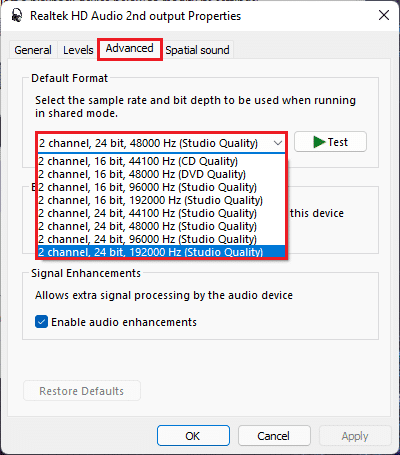
Task: Select highlighted 24 bit, 192000 Hz option
Action: pyautogui.click(x=161, y=252)
